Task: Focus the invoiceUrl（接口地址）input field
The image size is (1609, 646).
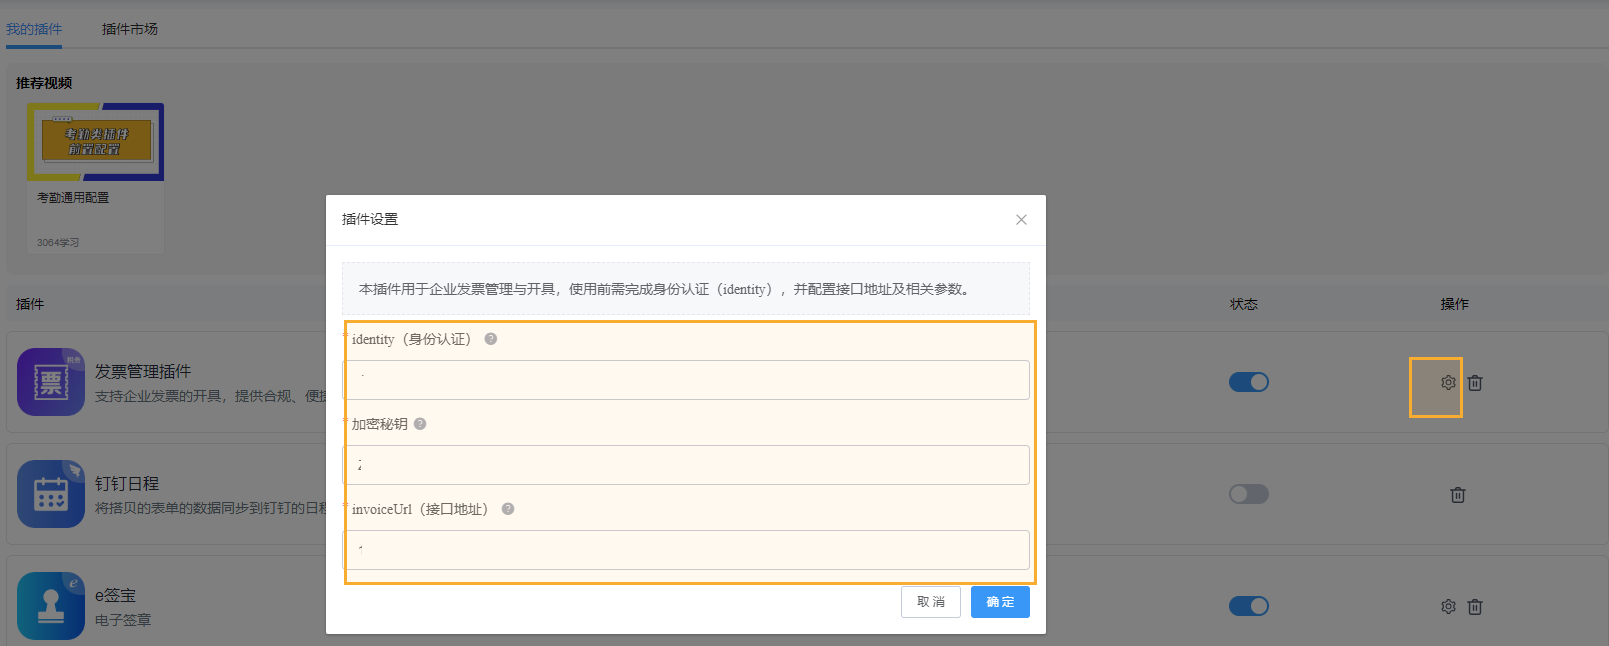Action: point(686,550)
